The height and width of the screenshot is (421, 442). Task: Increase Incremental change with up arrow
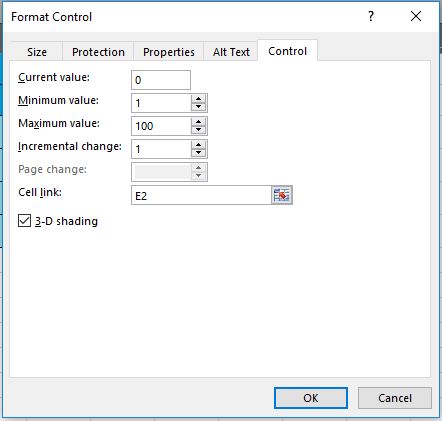point(199,145)
